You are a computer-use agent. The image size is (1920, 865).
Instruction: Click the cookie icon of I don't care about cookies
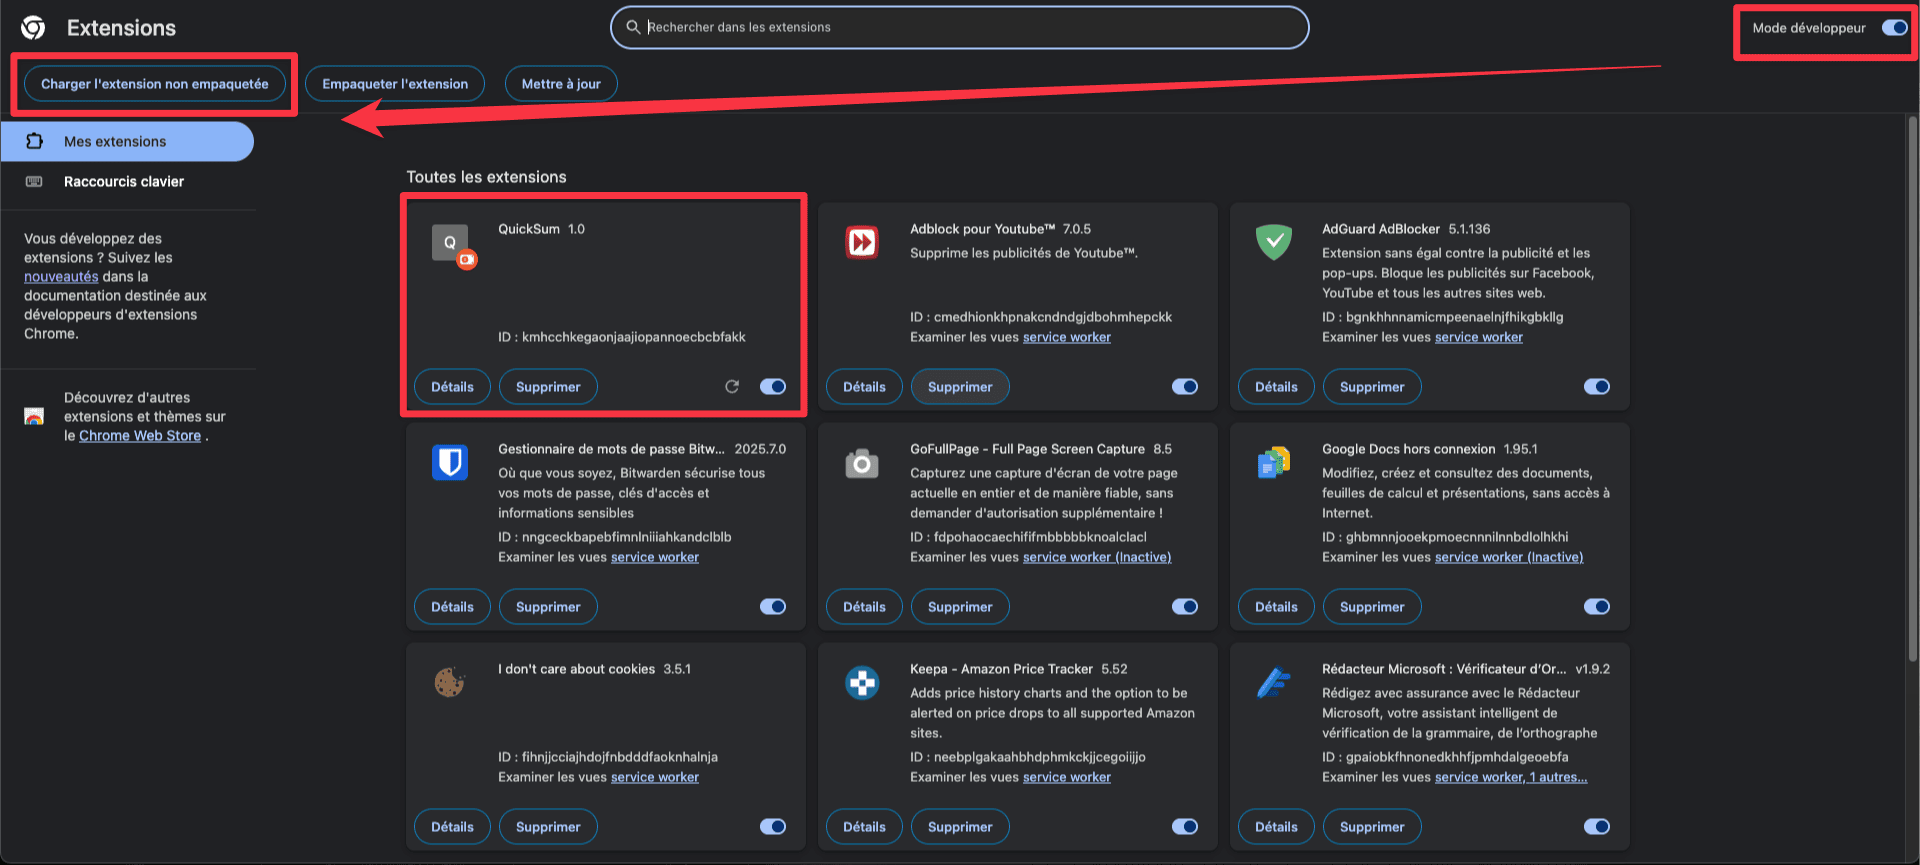point(450,682)
